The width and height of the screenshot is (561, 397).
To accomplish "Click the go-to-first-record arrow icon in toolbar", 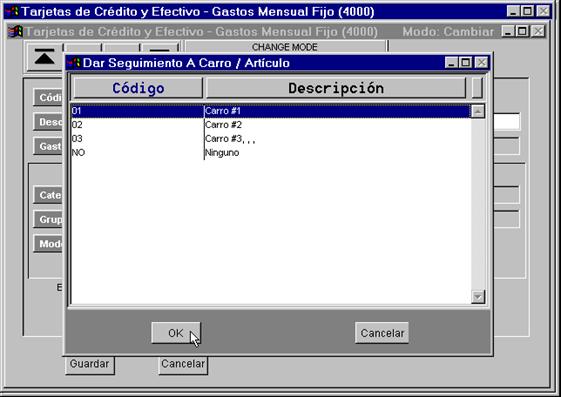I will pos(45,57).
